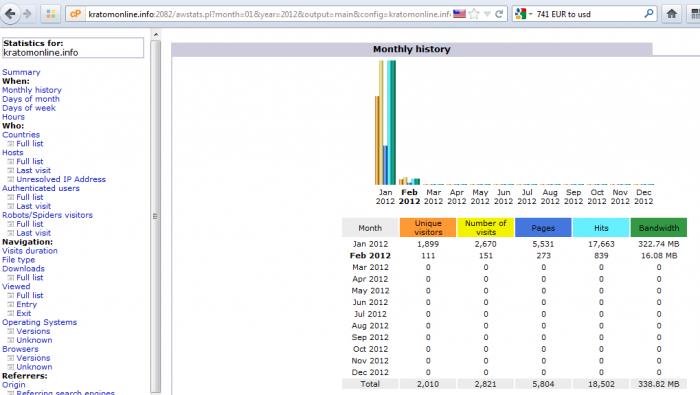Open Authenticated users link
This screenshot has height=395, width=700.
pyautogui.click(x=41, y=188)
